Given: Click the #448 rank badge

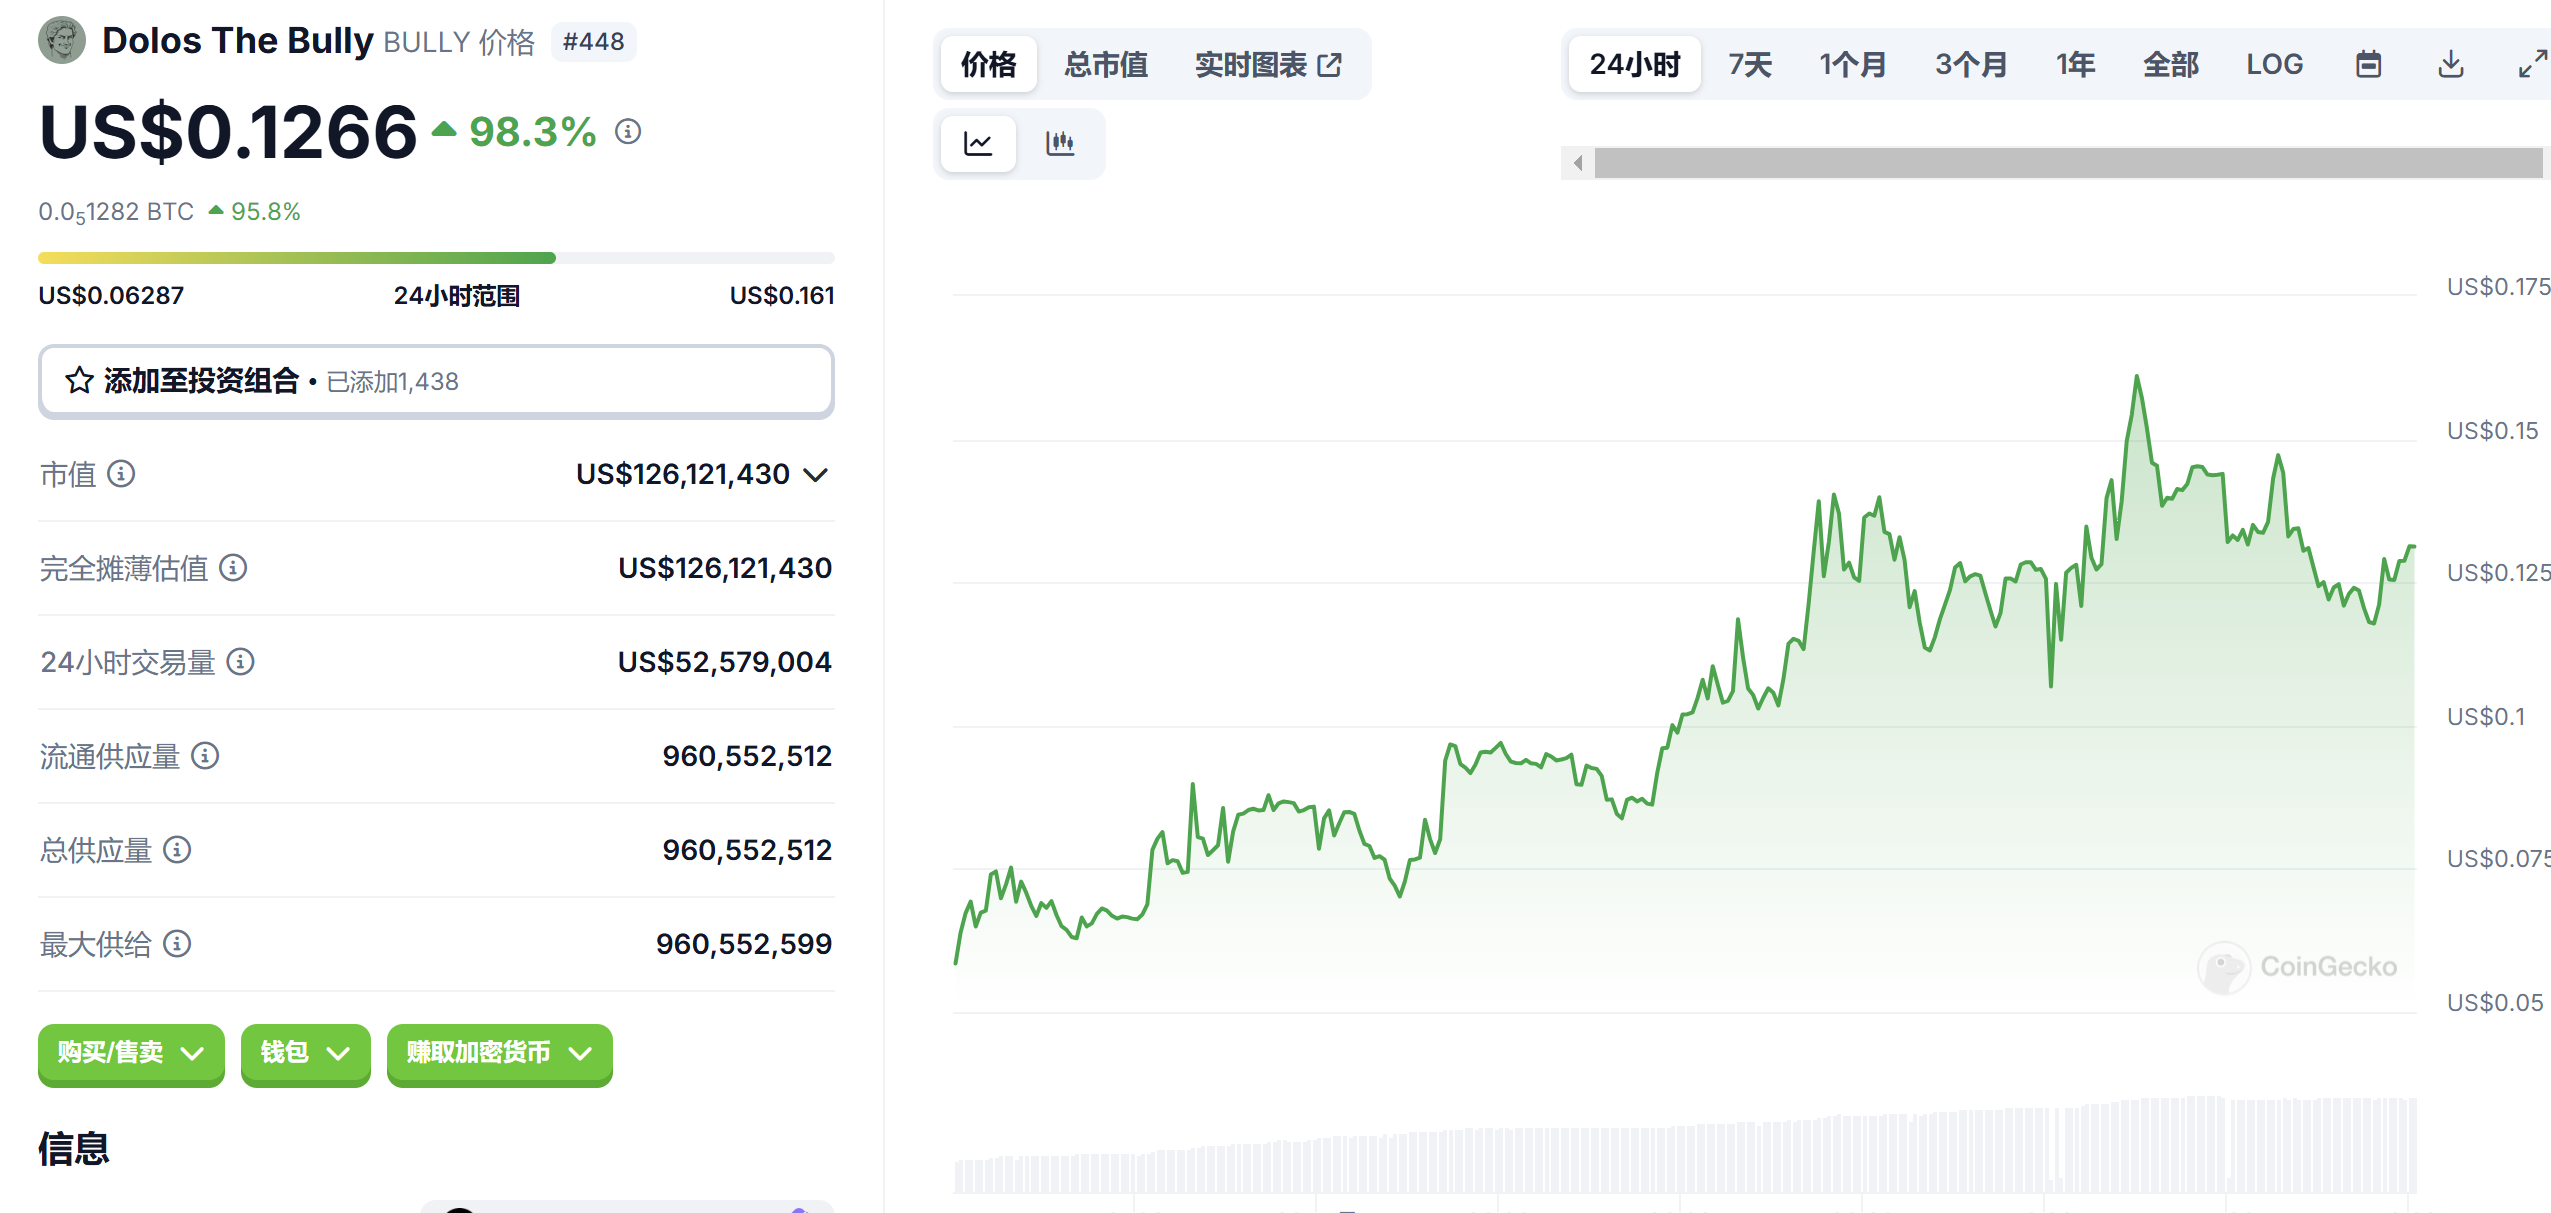Looking at the screenshot, I should click(x=593, y=42).
